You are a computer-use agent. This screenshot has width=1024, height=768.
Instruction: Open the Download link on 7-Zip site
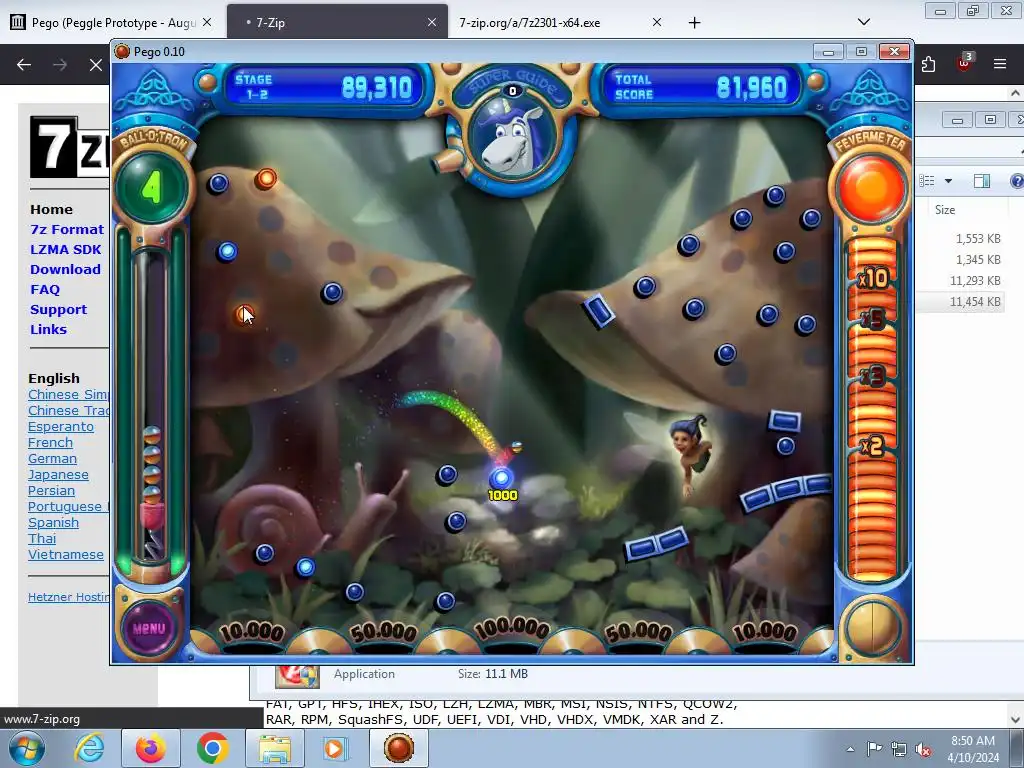click(65, 270)
